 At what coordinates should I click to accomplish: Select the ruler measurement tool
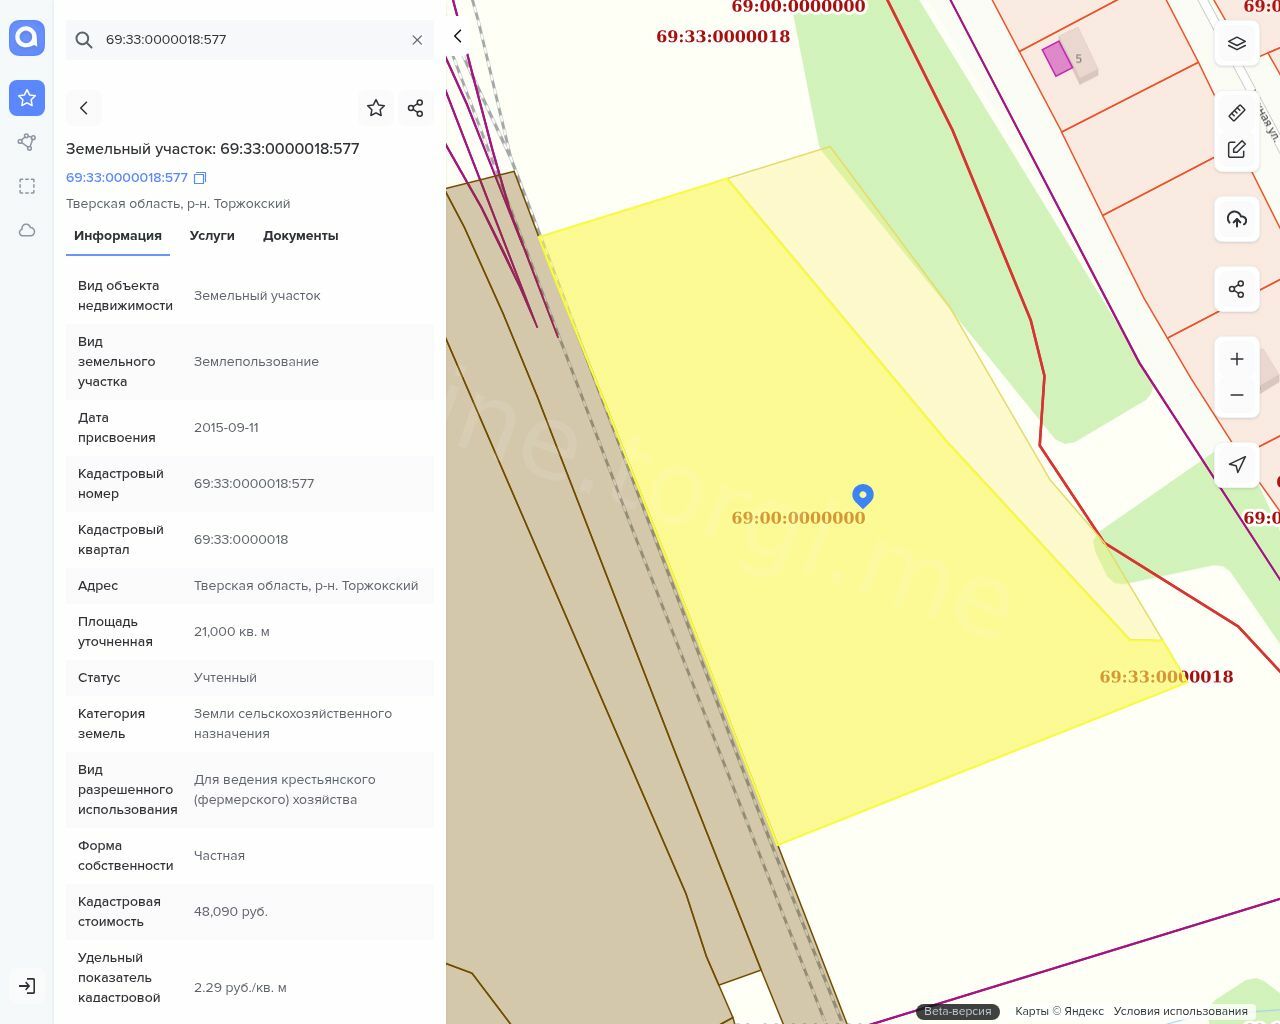[x=1237, y=112]
